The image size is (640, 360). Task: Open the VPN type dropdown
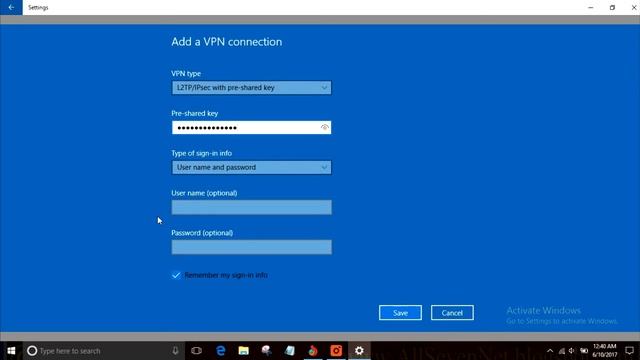(x=251, y=88)
